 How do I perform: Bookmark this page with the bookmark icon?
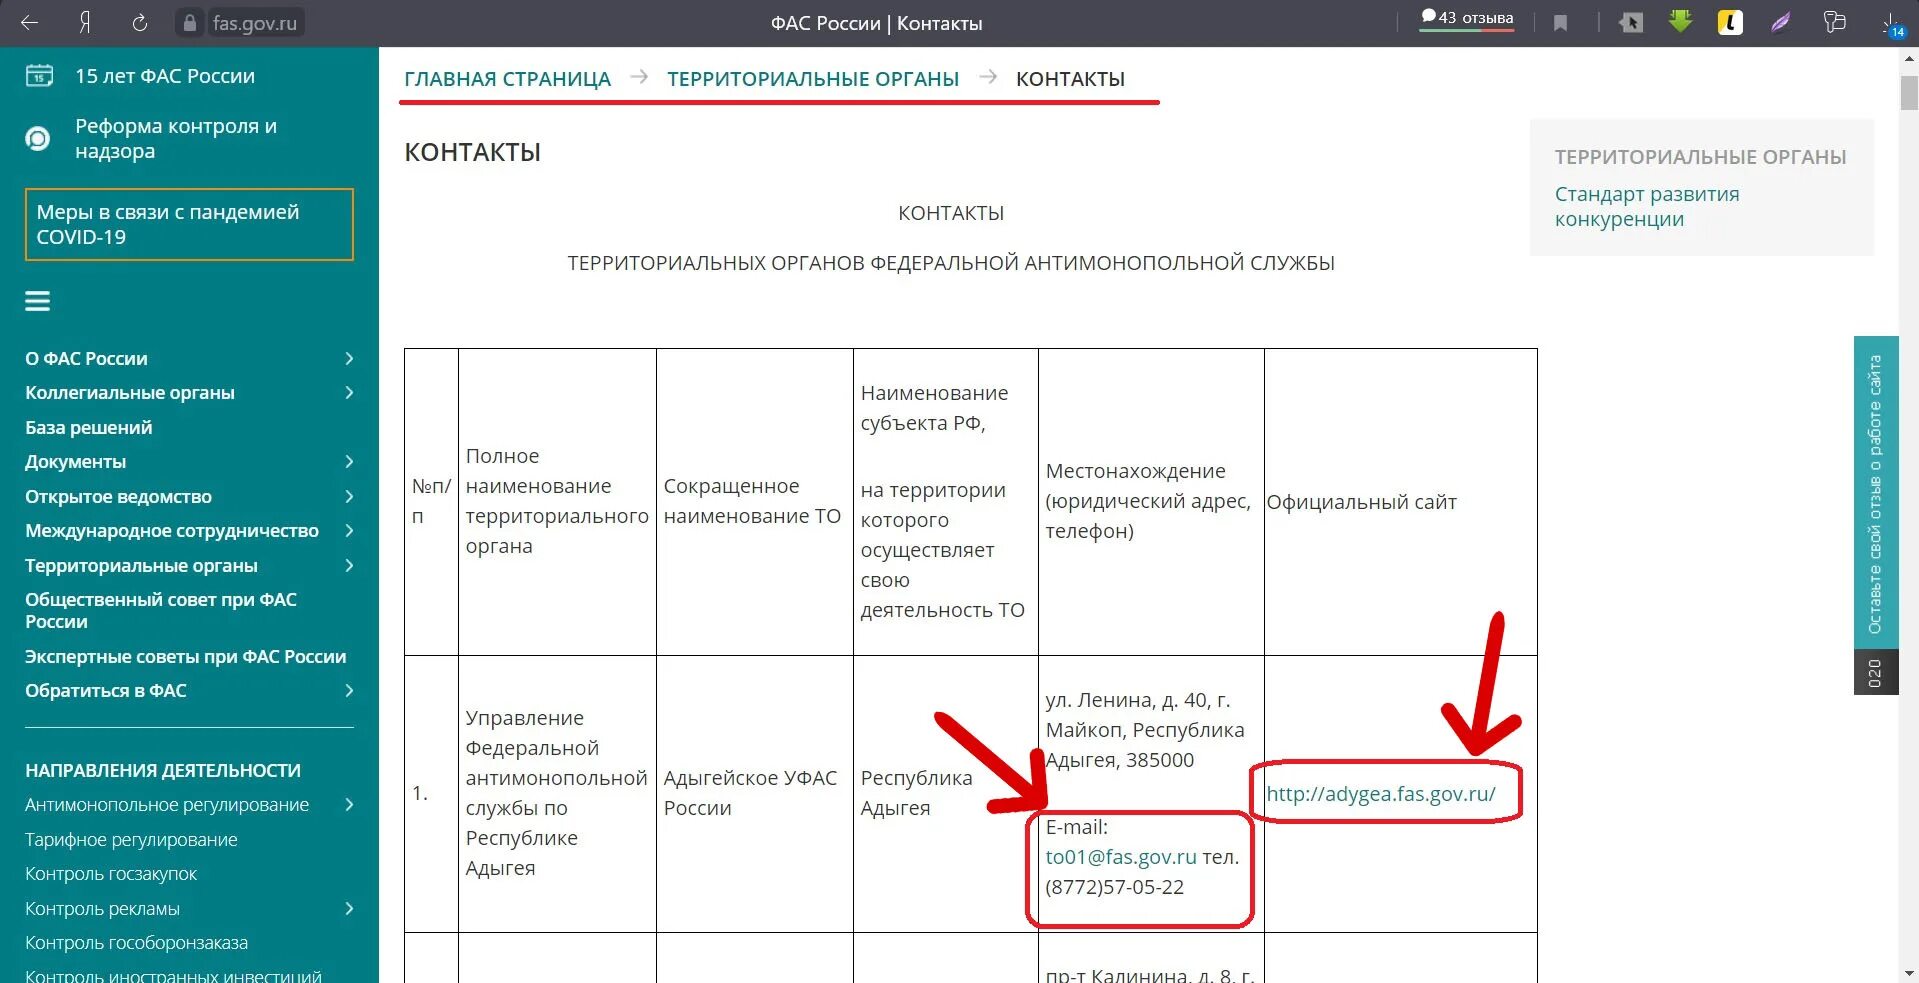point(1560,23)
